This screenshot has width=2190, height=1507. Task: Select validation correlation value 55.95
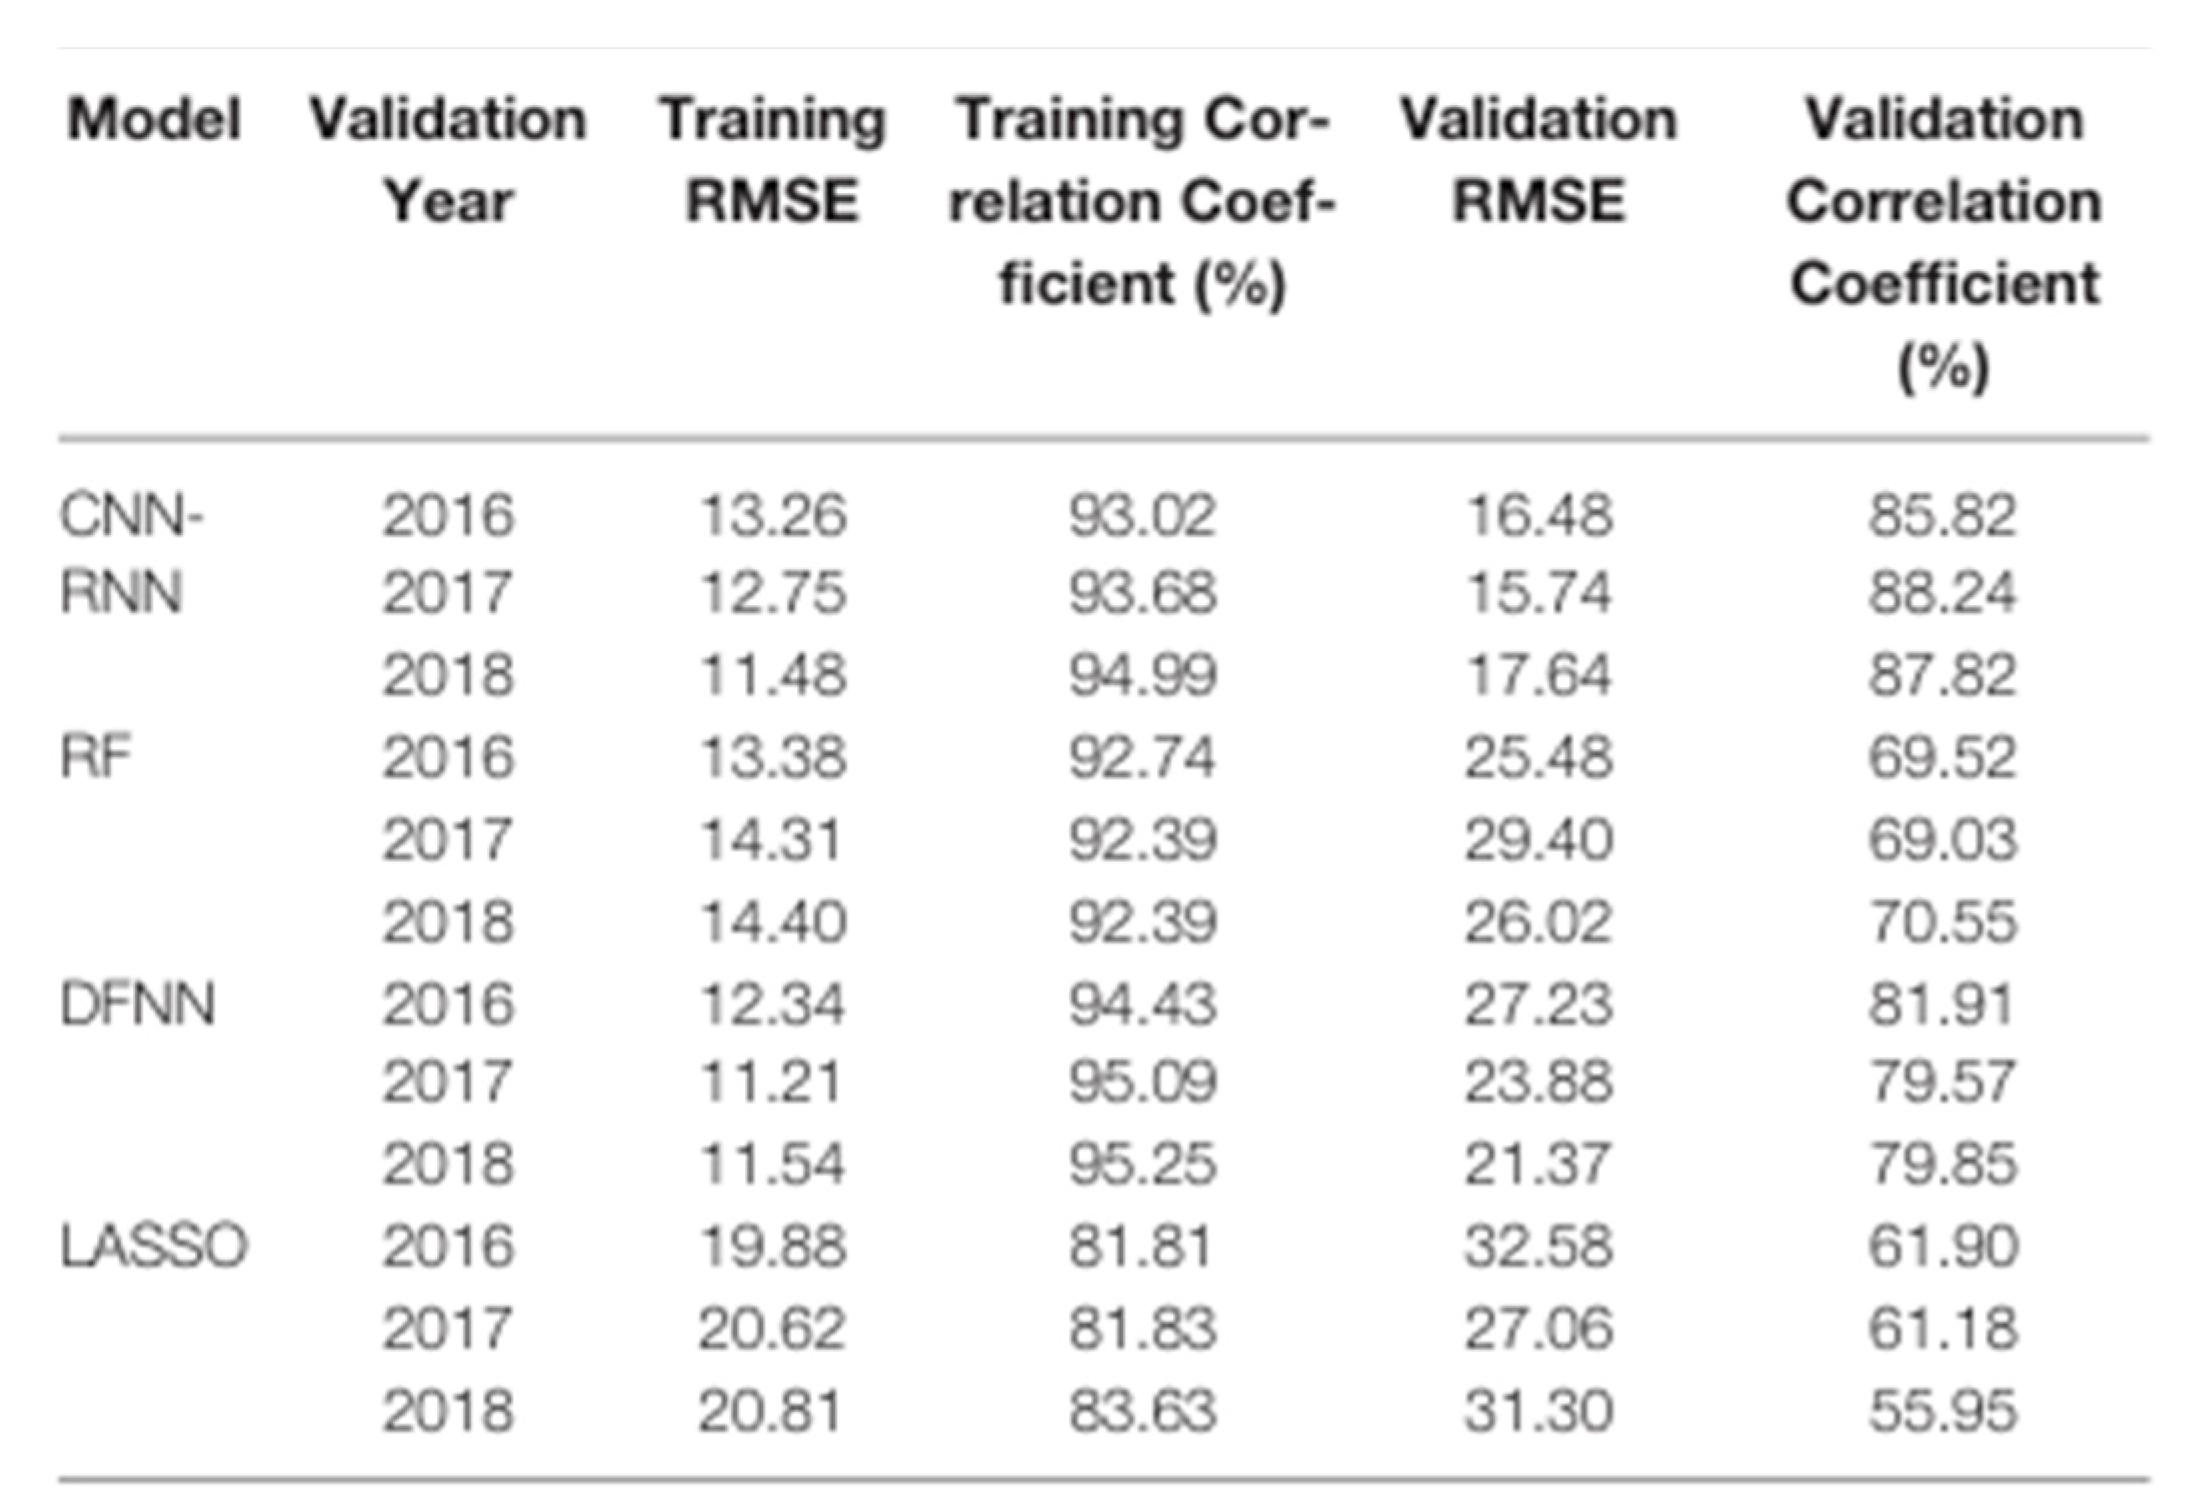[1943, 1411]
